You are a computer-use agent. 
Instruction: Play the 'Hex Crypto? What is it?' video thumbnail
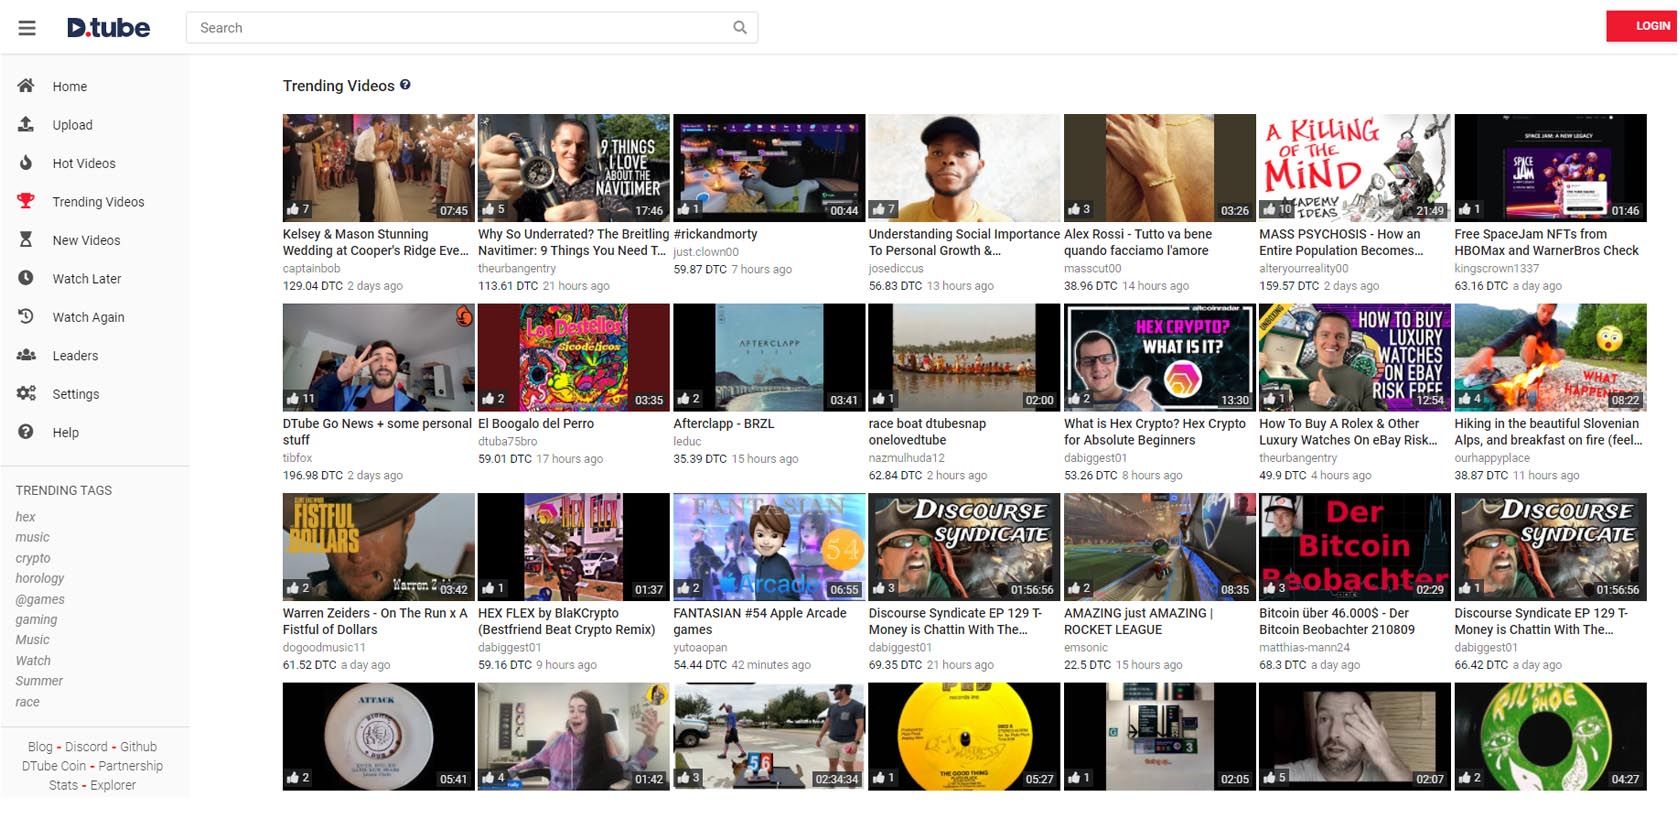click(x=1158, y=357)
